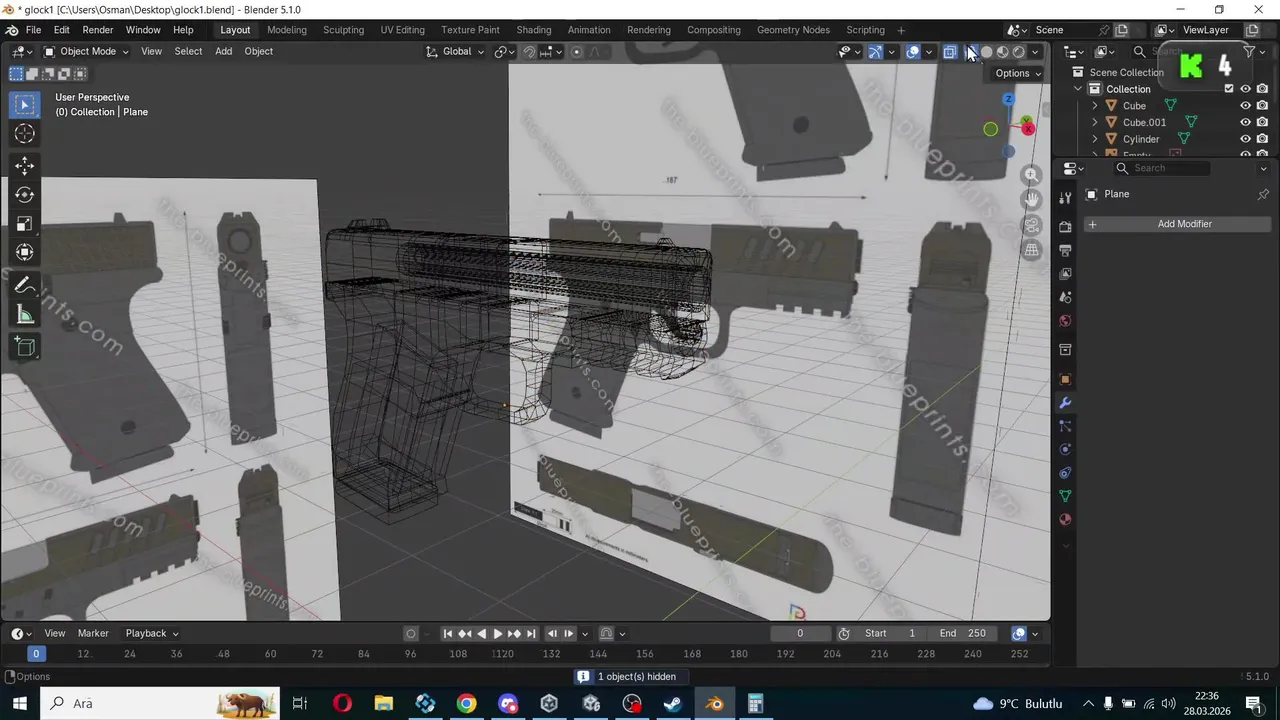Expand Cube.001 in outliner
This screenshot has height=720, width=1280.
[x=1094, y=122]
